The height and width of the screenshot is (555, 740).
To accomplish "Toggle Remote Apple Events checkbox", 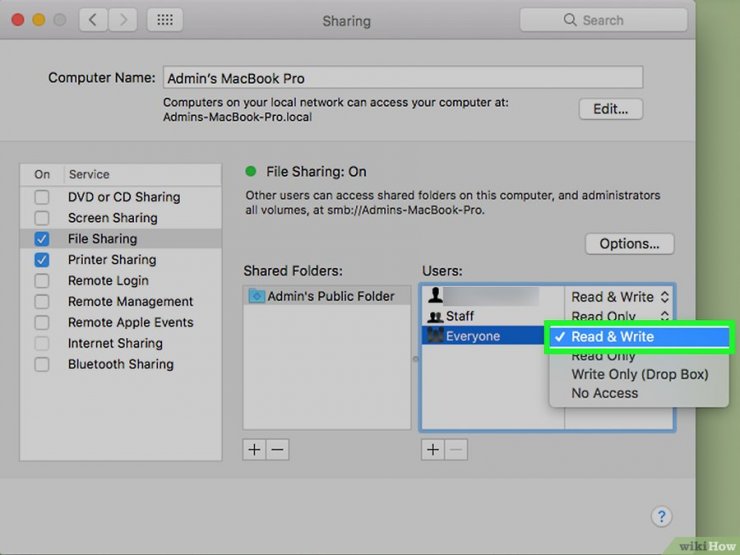I will coord(42,322).
